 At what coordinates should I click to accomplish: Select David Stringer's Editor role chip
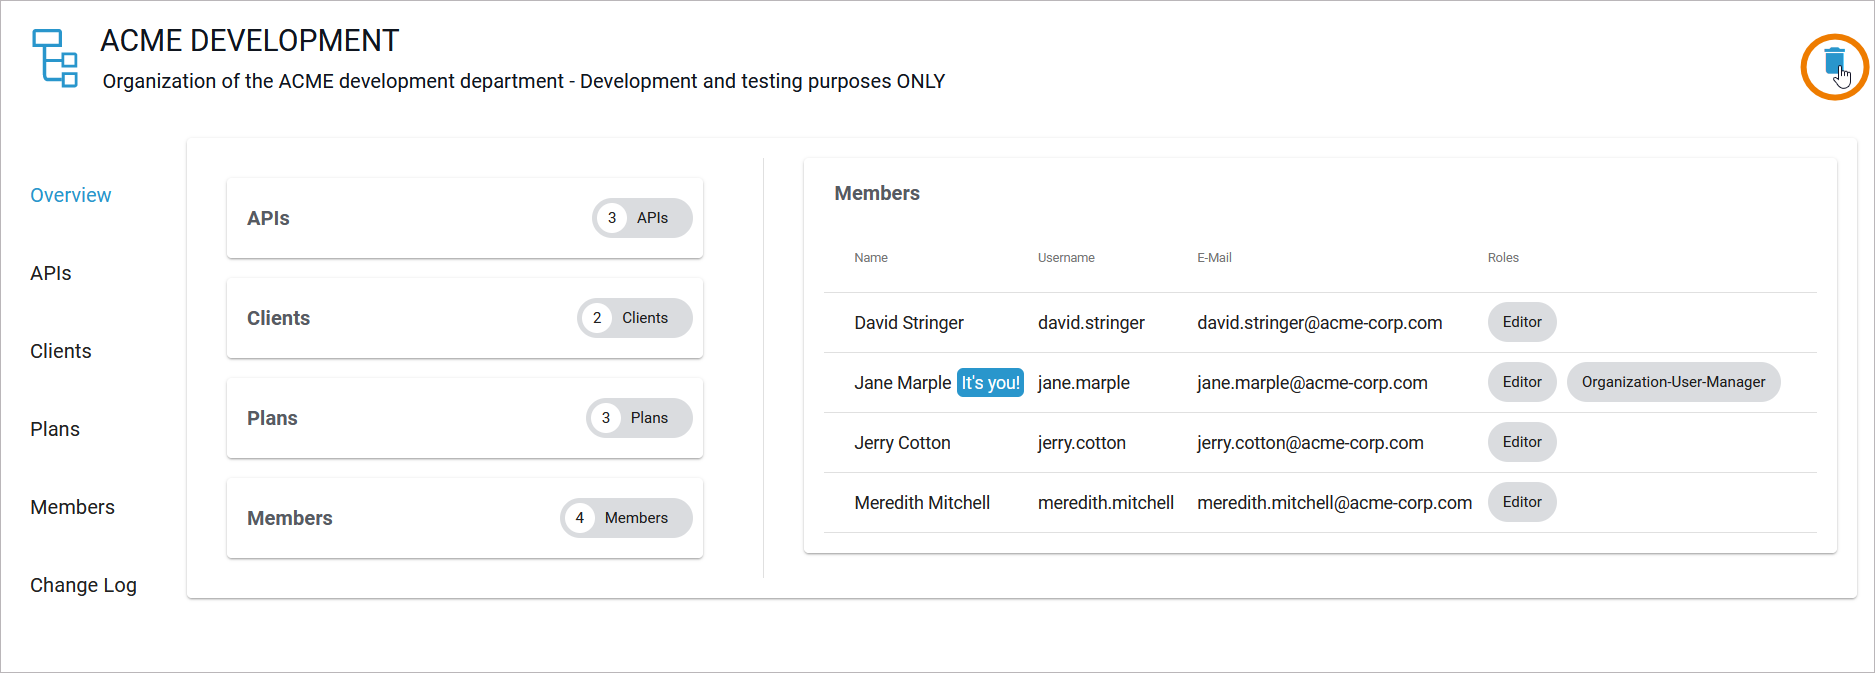point(1521,322)
